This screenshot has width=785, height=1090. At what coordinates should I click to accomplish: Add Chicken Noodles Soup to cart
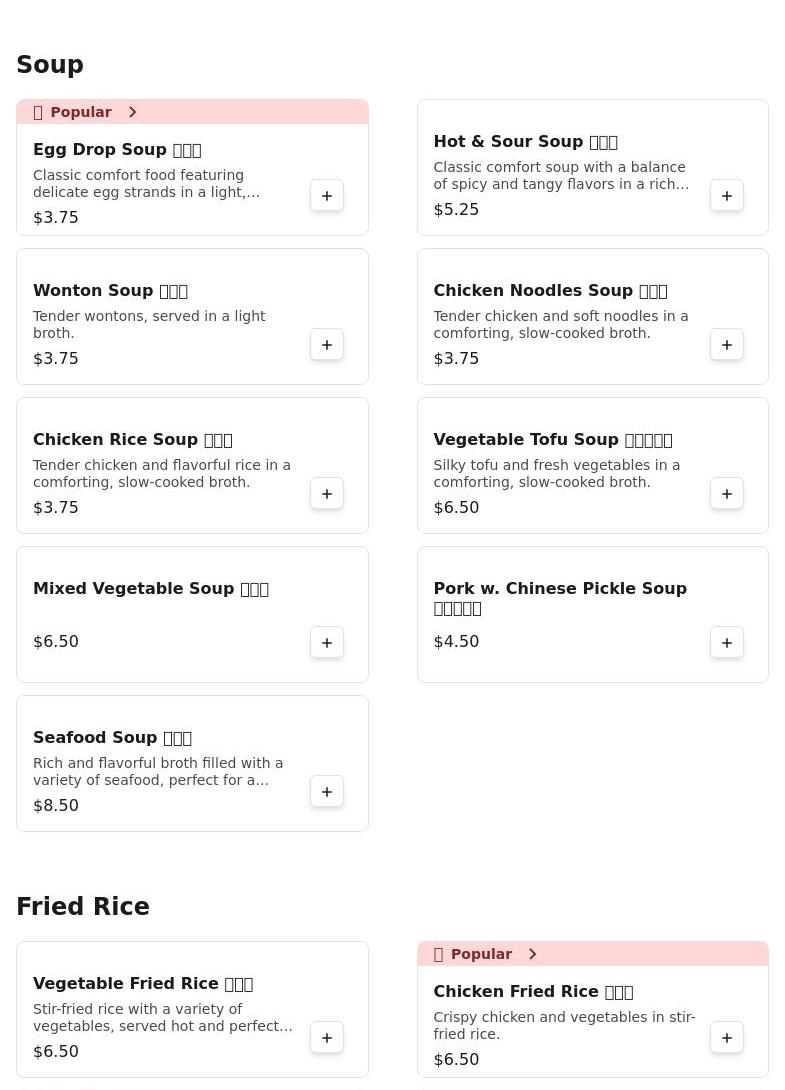[727, 345]
